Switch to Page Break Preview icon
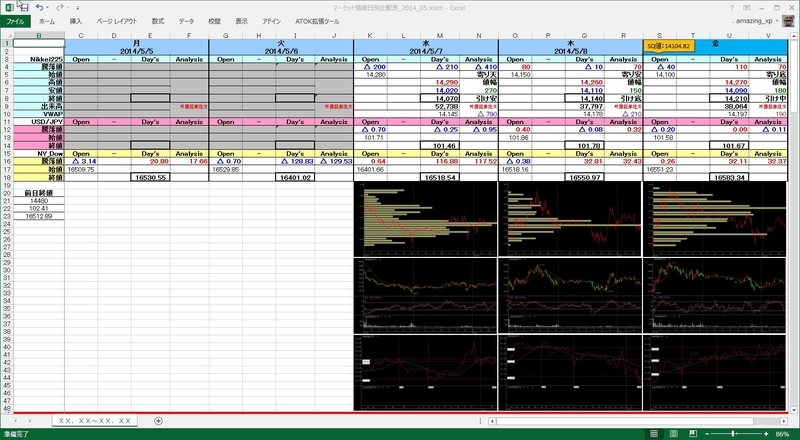 693,434
